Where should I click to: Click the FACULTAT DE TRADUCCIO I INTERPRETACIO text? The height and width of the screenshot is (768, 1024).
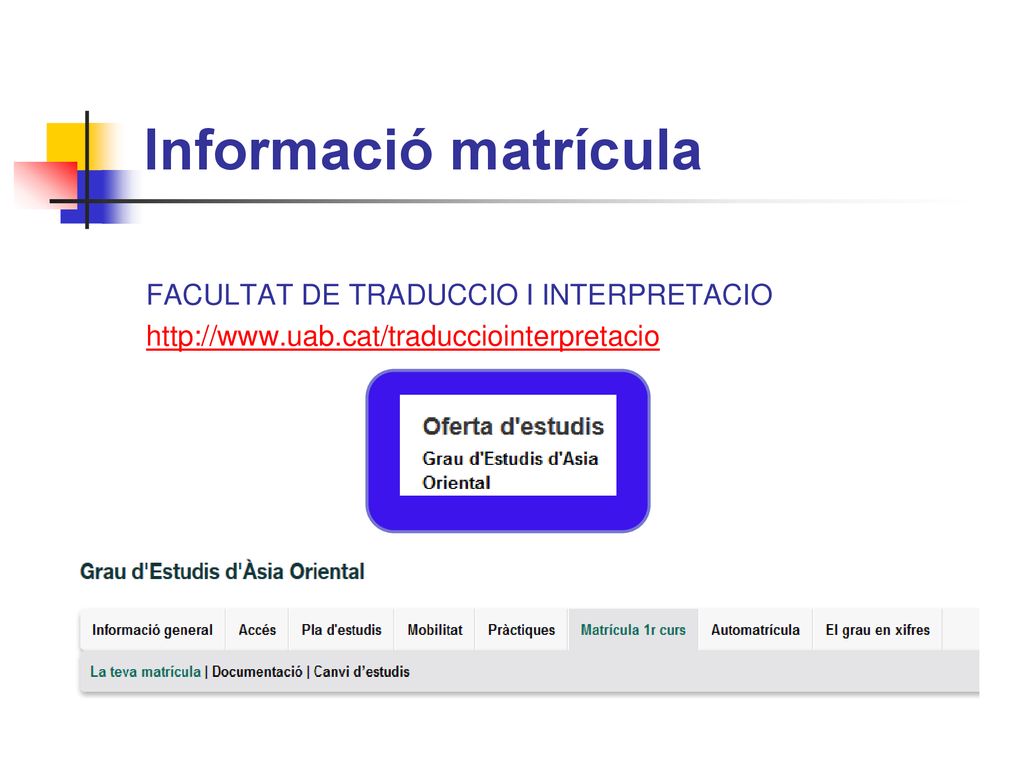(x=459, y=295)
